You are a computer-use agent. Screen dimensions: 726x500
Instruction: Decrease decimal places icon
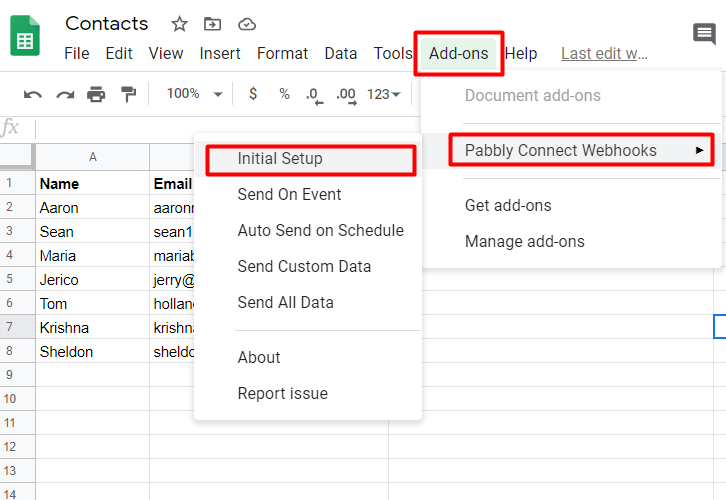point(314,95)
